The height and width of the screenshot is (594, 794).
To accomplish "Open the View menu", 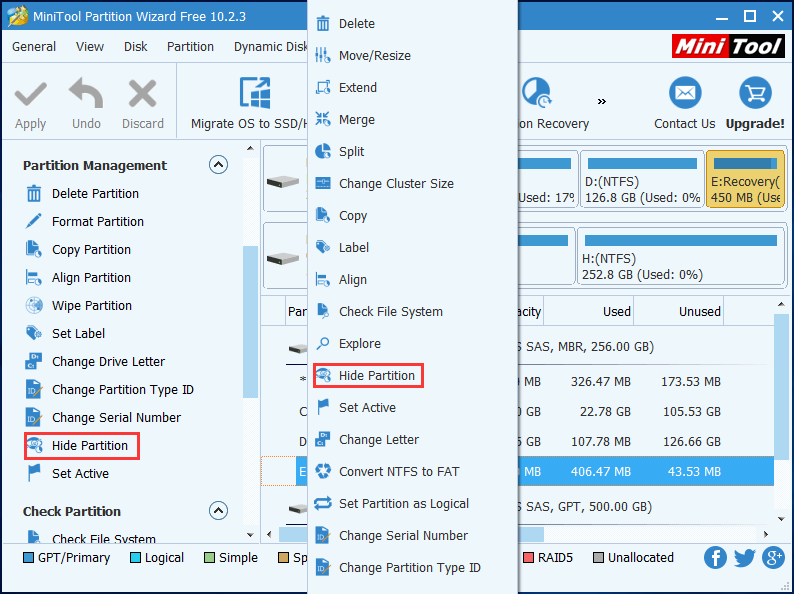I will (x=90, y=47).
